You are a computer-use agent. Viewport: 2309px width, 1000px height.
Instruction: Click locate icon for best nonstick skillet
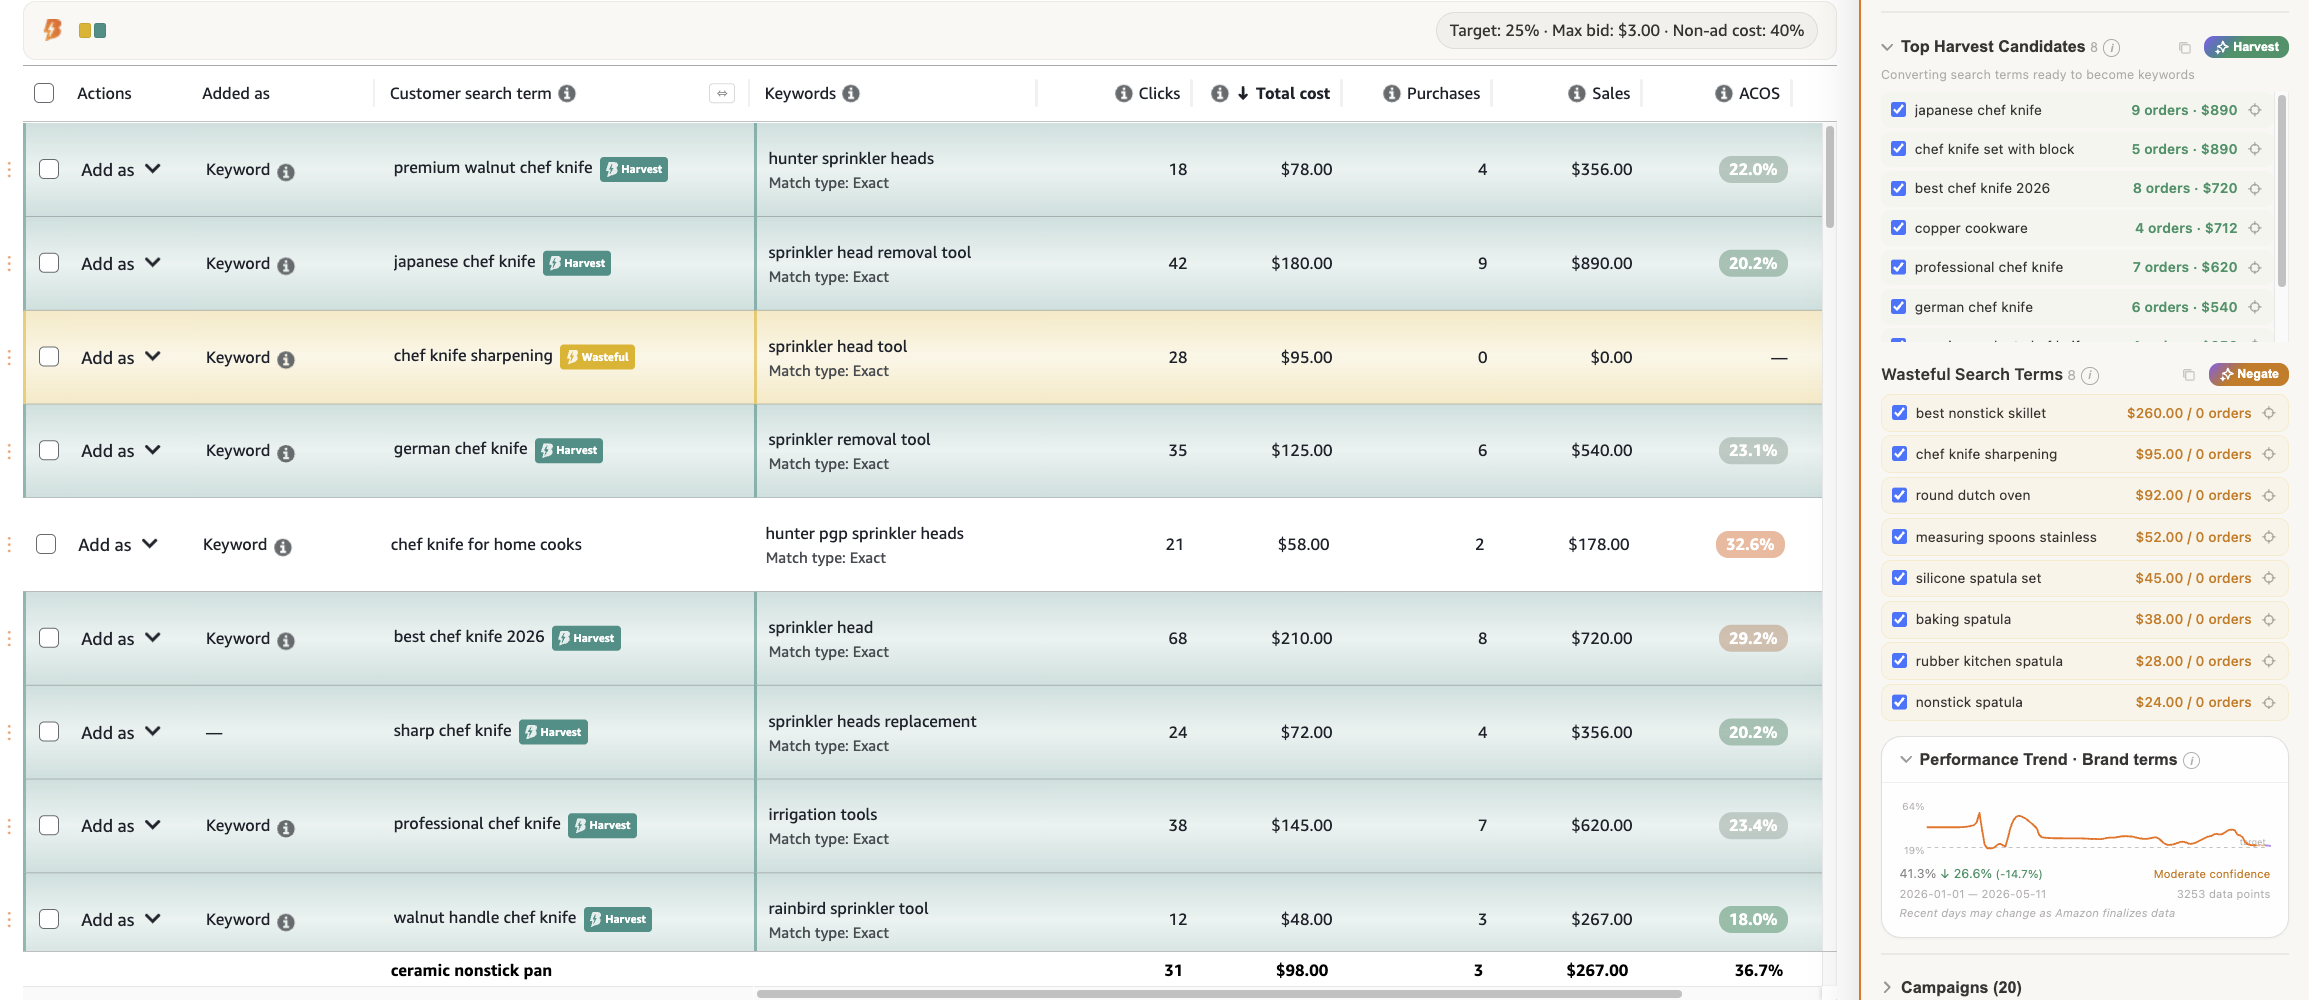[x=2269, y=413]
